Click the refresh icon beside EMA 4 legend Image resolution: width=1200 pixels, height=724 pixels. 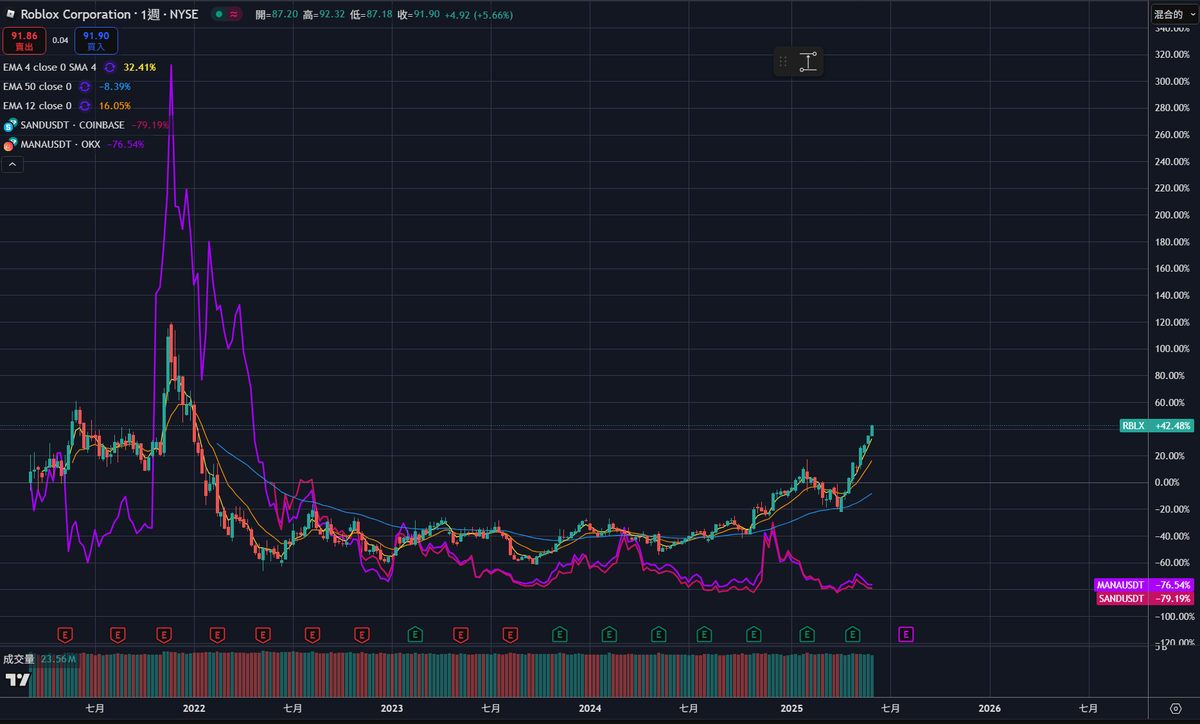tap(110, 67)
